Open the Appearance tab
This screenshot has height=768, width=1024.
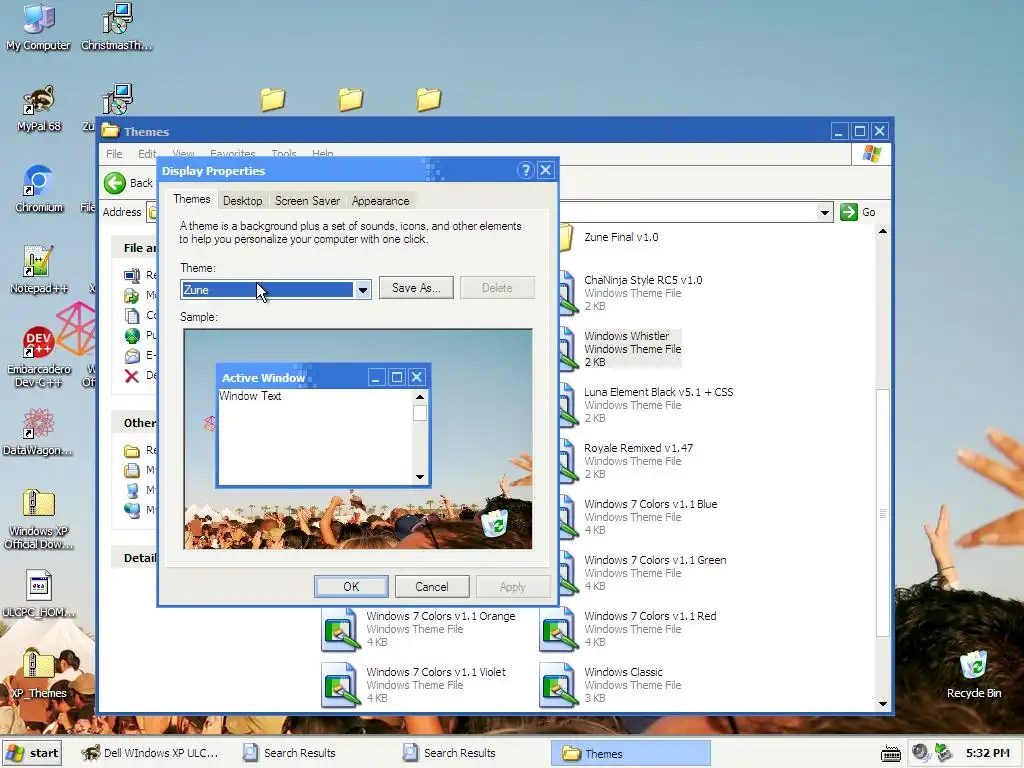click(380, 201)
